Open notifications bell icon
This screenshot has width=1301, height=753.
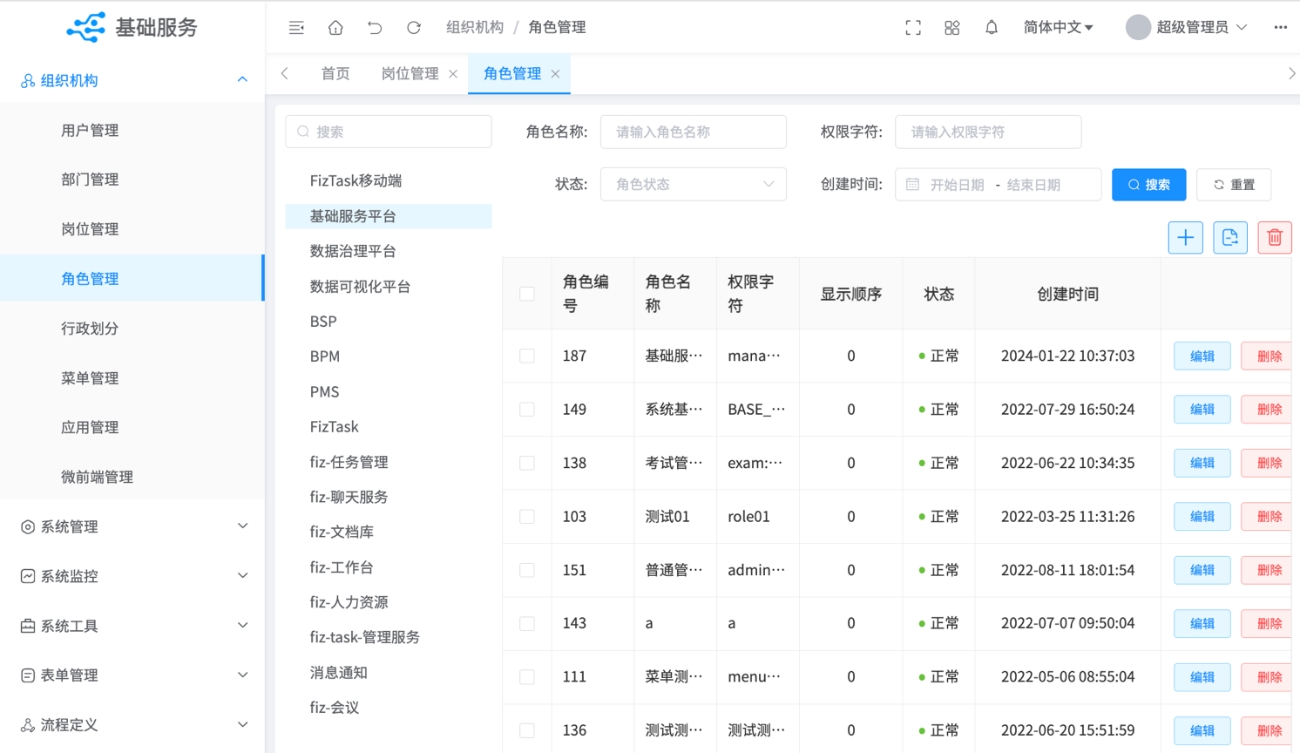coord(992,28)
